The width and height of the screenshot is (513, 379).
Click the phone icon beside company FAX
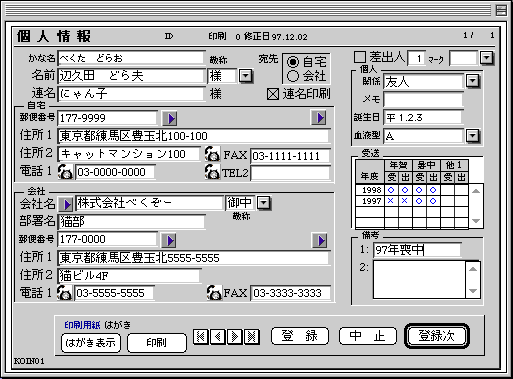tap(214, 293)
